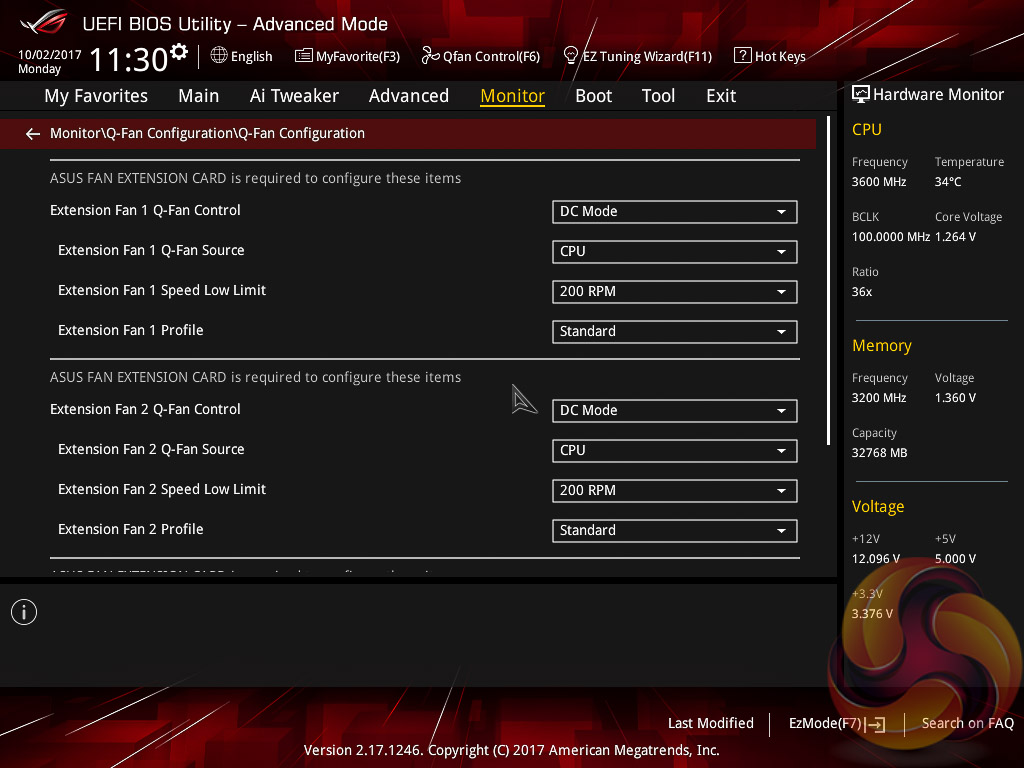Open Extension Fan 2 Speed Low Limit dropdown
Viewport: 1024px width, 768px height.
pos(675,490)
